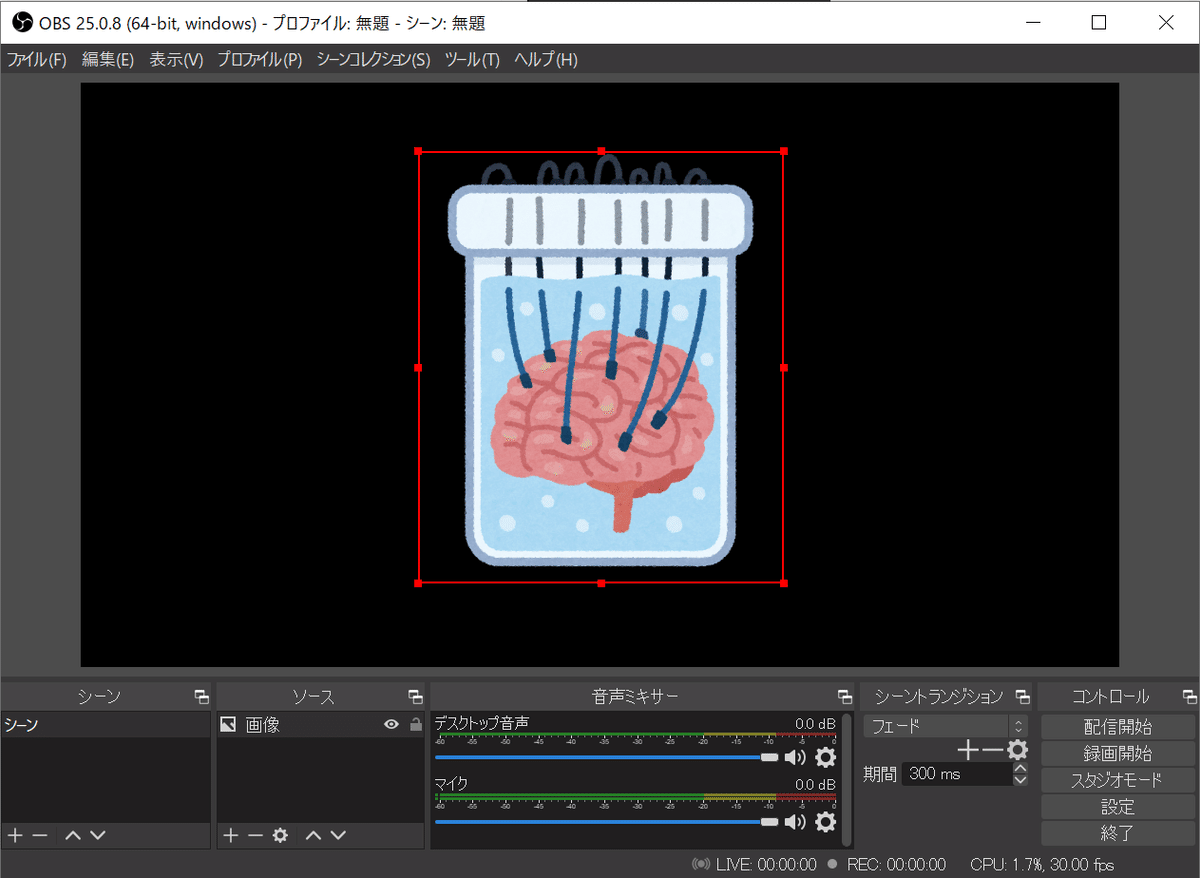Click the CPU: 1.7%, 30.00 fps status text
The image size is (1200, 878).
coord(1041,864)
